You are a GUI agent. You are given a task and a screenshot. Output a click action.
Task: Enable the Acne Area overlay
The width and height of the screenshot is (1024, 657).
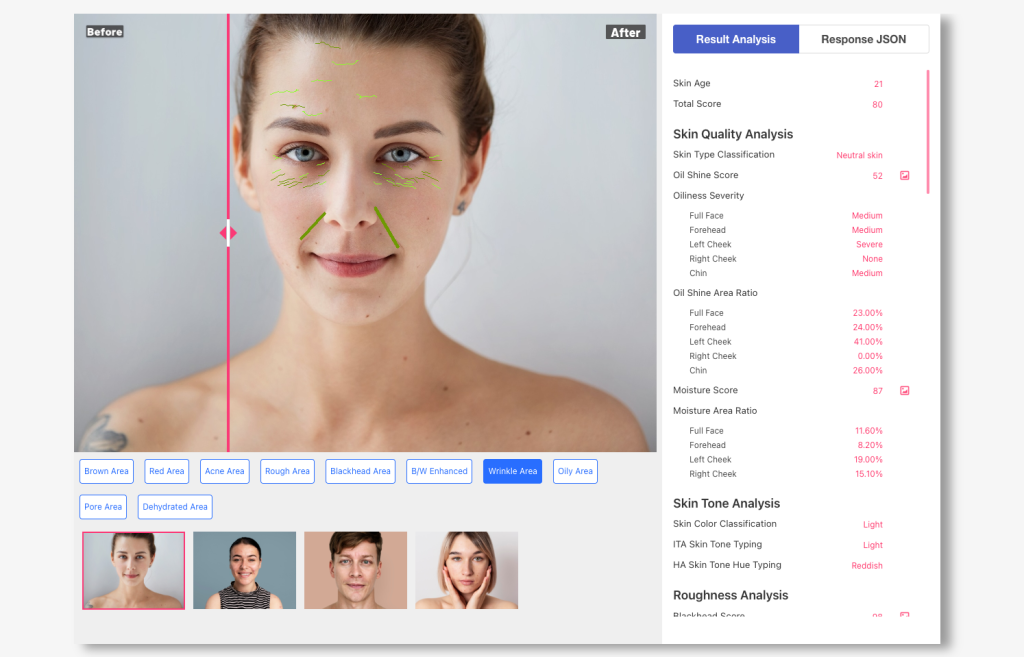point(225,471)
